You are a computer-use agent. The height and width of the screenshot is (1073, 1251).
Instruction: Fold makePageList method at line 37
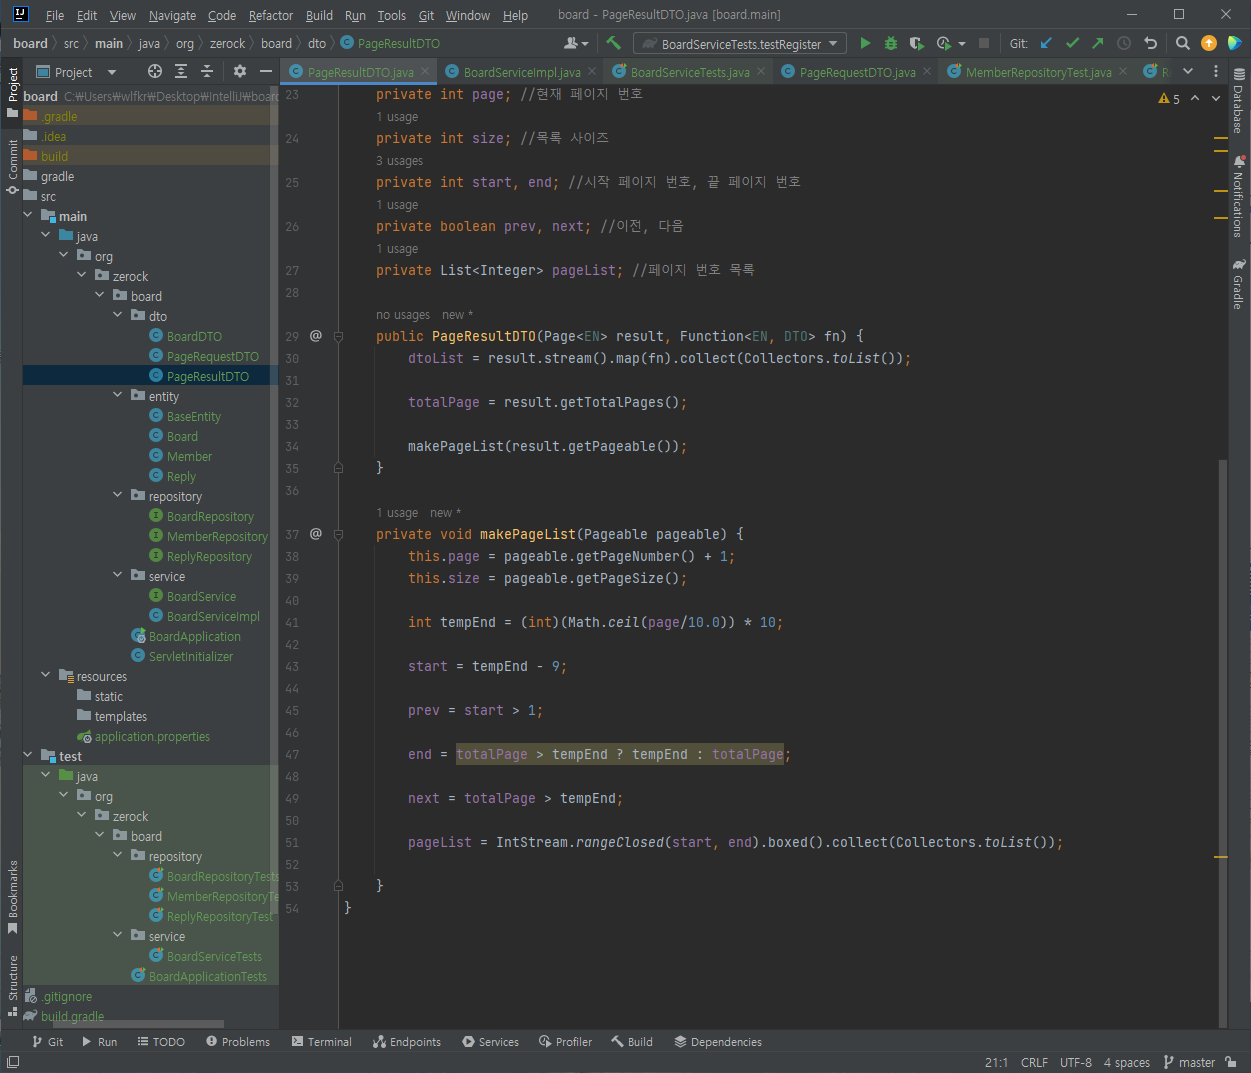pyautogui.click(x=338, y=534)
